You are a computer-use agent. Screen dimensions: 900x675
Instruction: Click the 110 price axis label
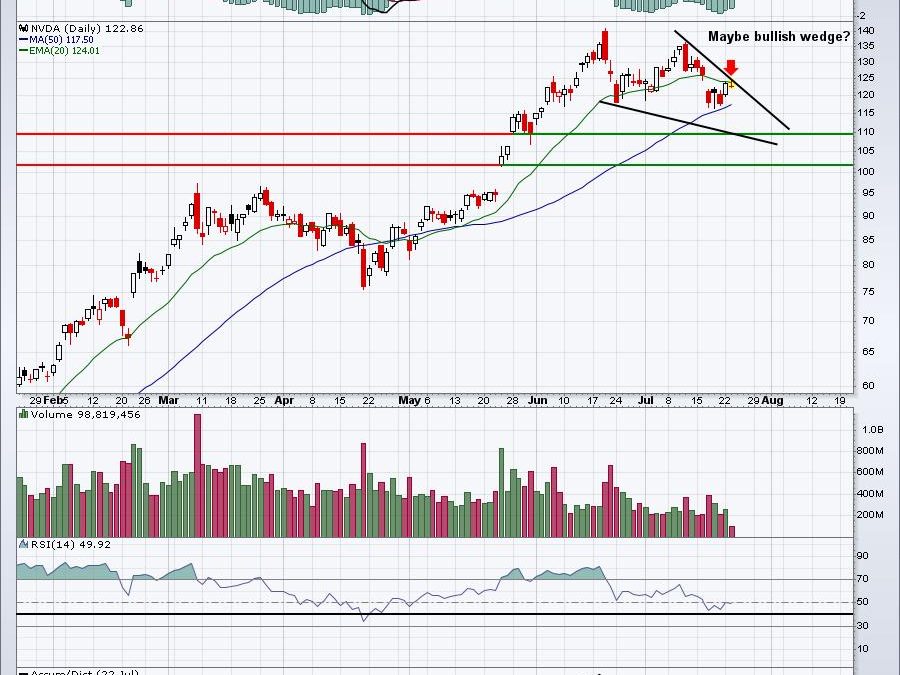click(866, 131)
